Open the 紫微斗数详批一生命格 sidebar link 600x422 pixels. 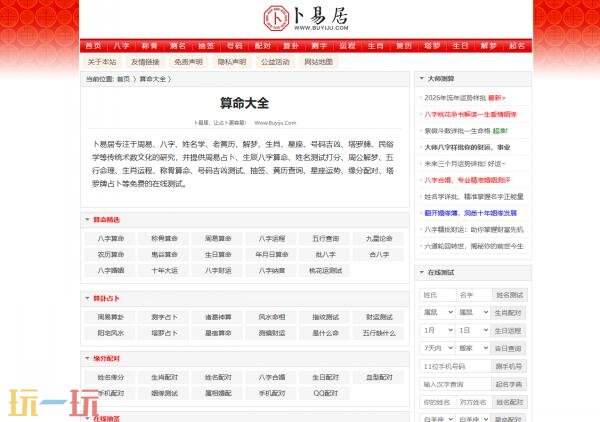click(x=457, y=131)
